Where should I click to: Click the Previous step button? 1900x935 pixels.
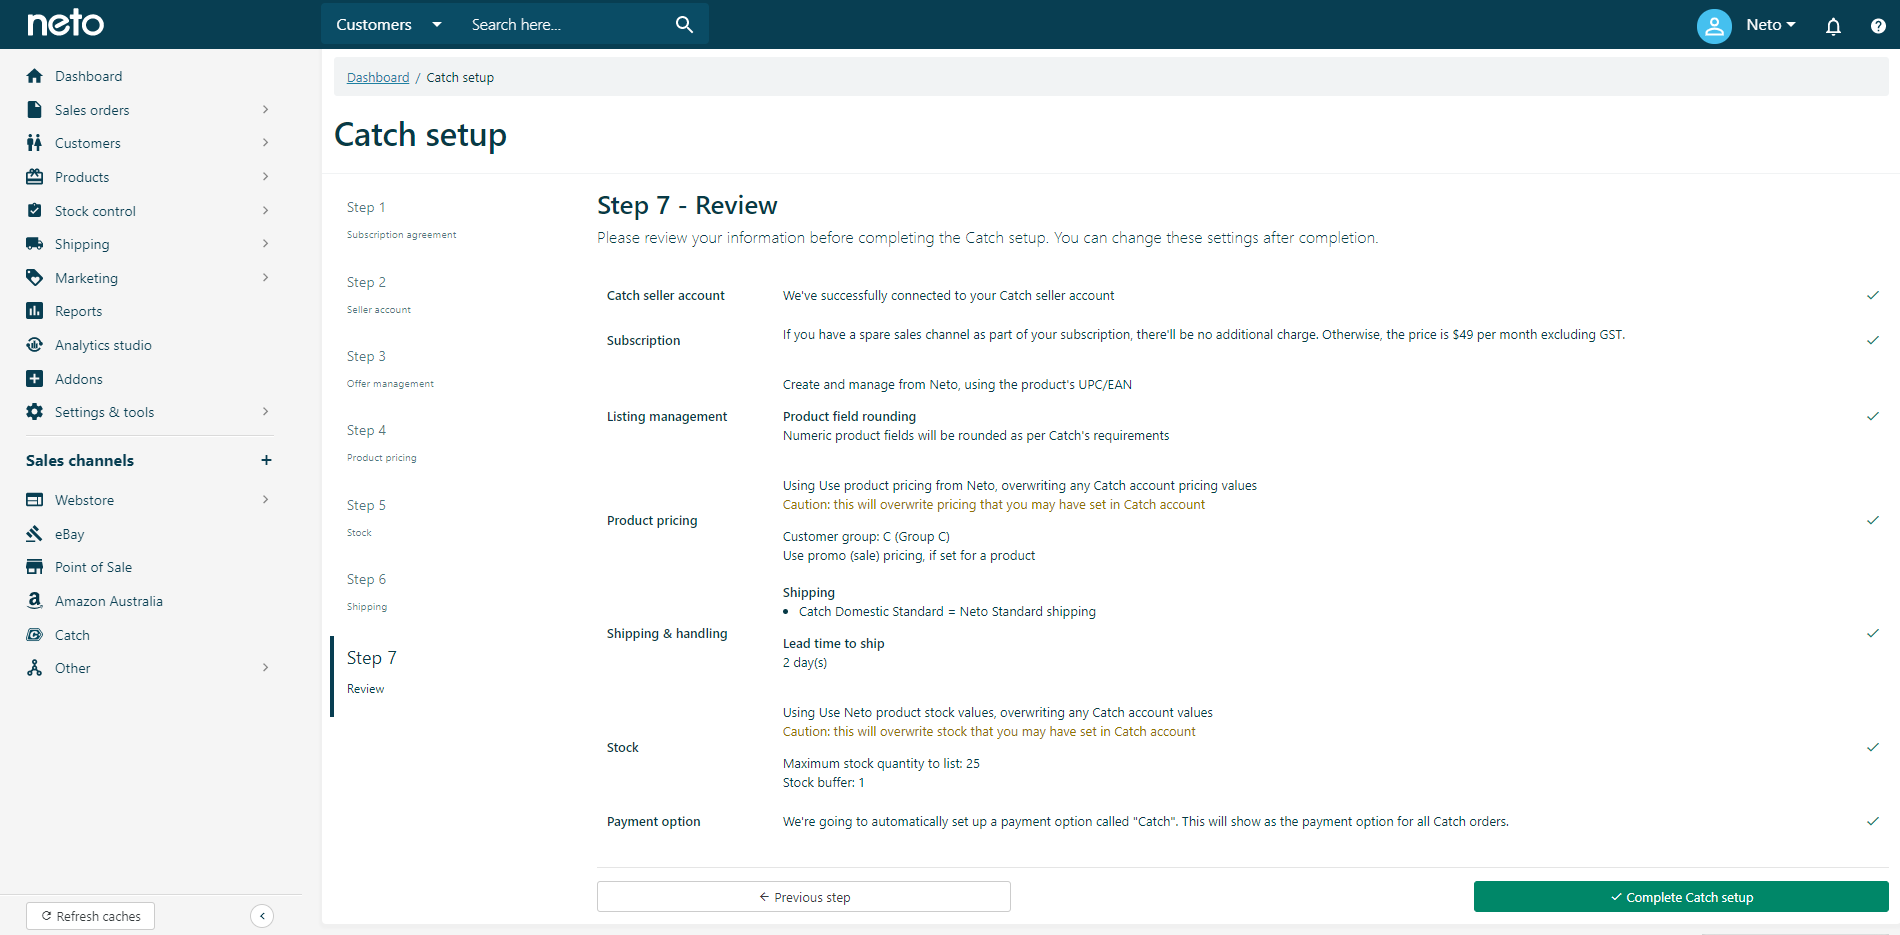pos(804,897)
